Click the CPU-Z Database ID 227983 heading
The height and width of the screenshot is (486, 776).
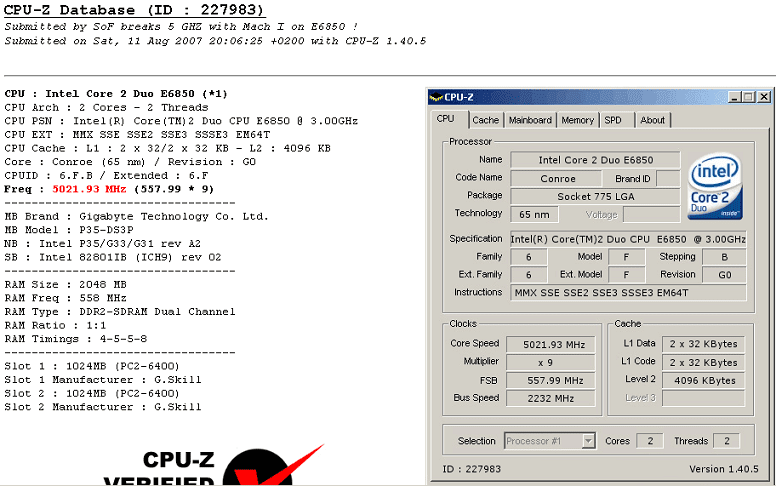[x=134, y=10]
